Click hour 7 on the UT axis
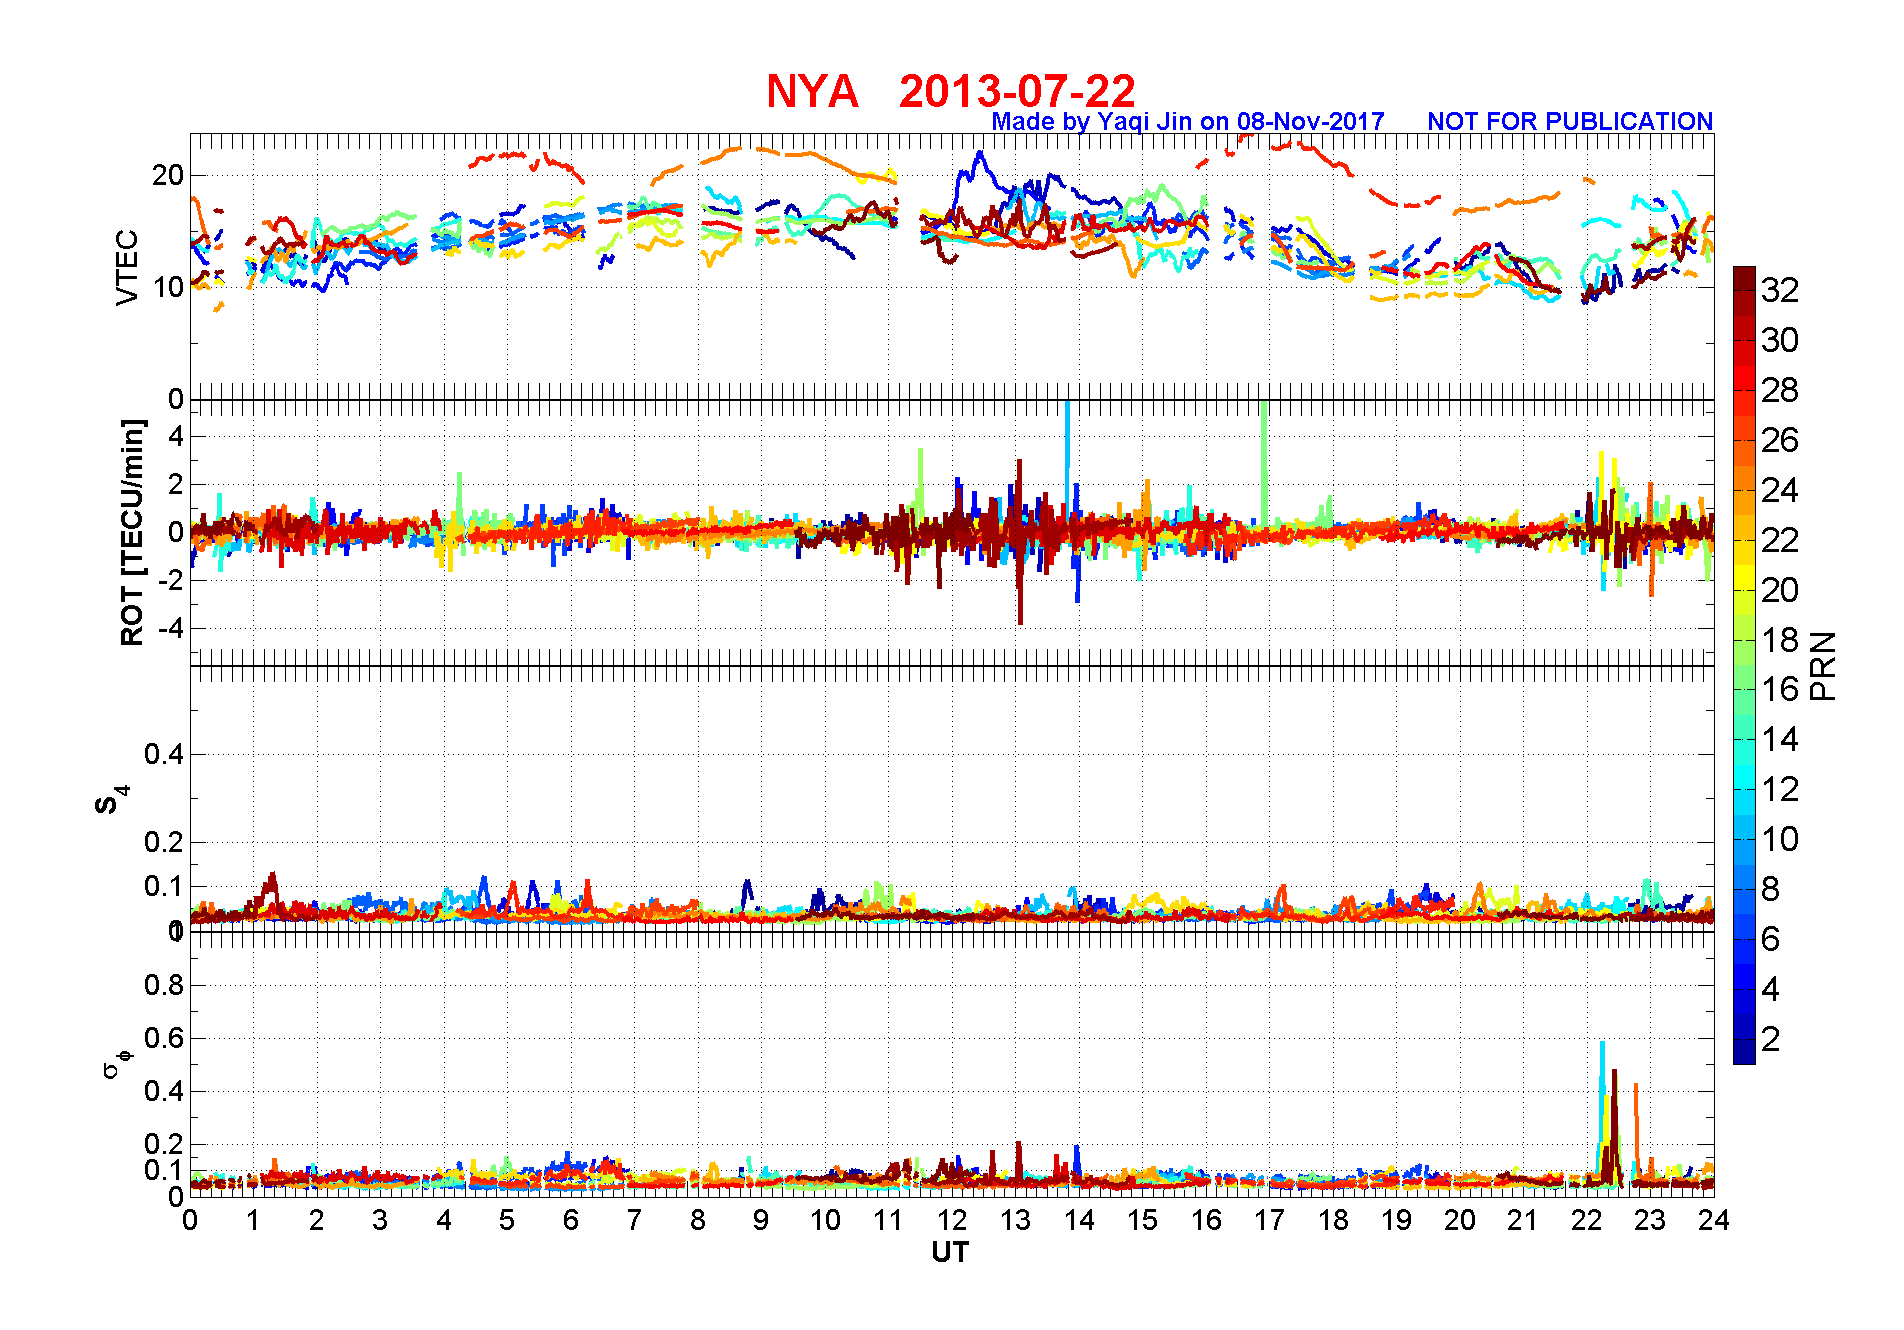The height and width of the screenshot is (1330, 1904). pos(634,1220)
